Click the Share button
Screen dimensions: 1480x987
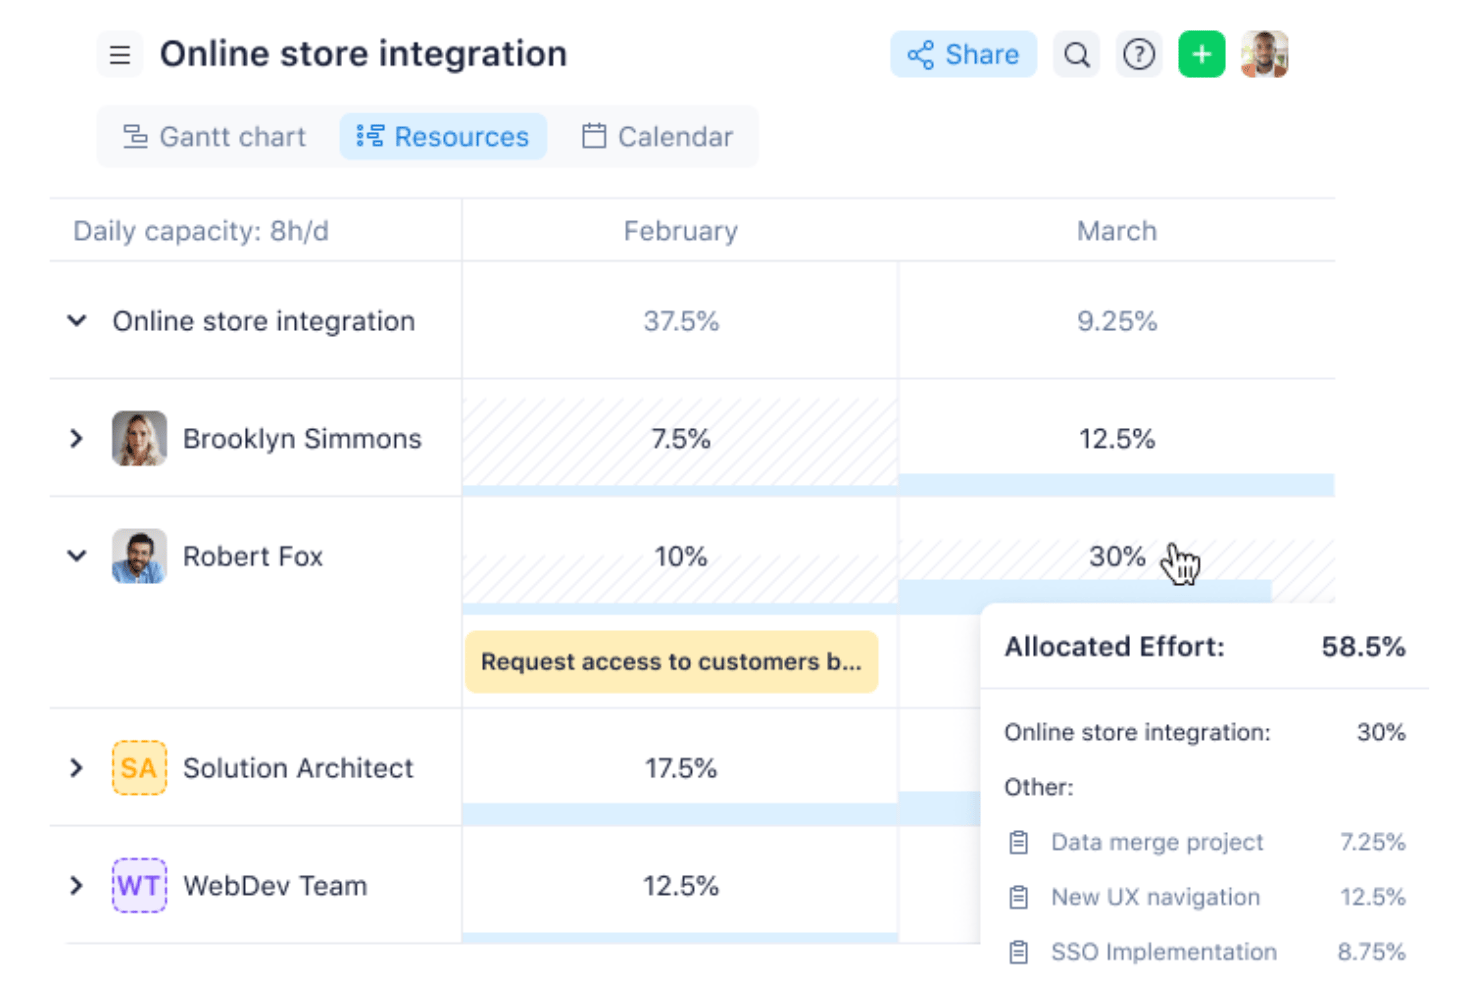click(963, 54)
